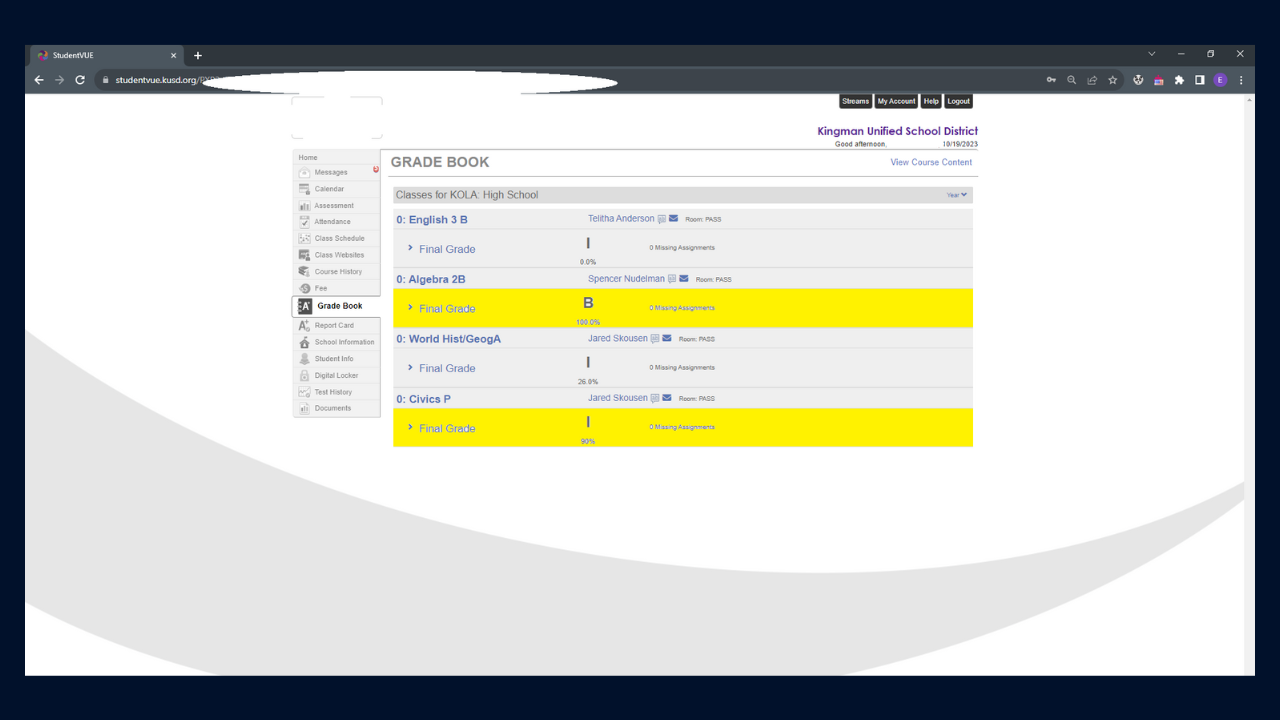Open View Course Content link
Viewport: 1280px width, 720px height.
pos(931,162)
